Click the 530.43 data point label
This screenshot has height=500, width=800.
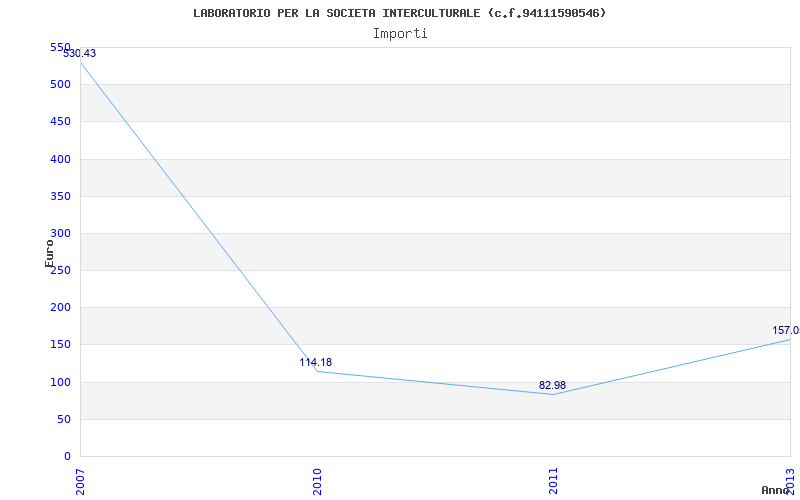(80, 53)
